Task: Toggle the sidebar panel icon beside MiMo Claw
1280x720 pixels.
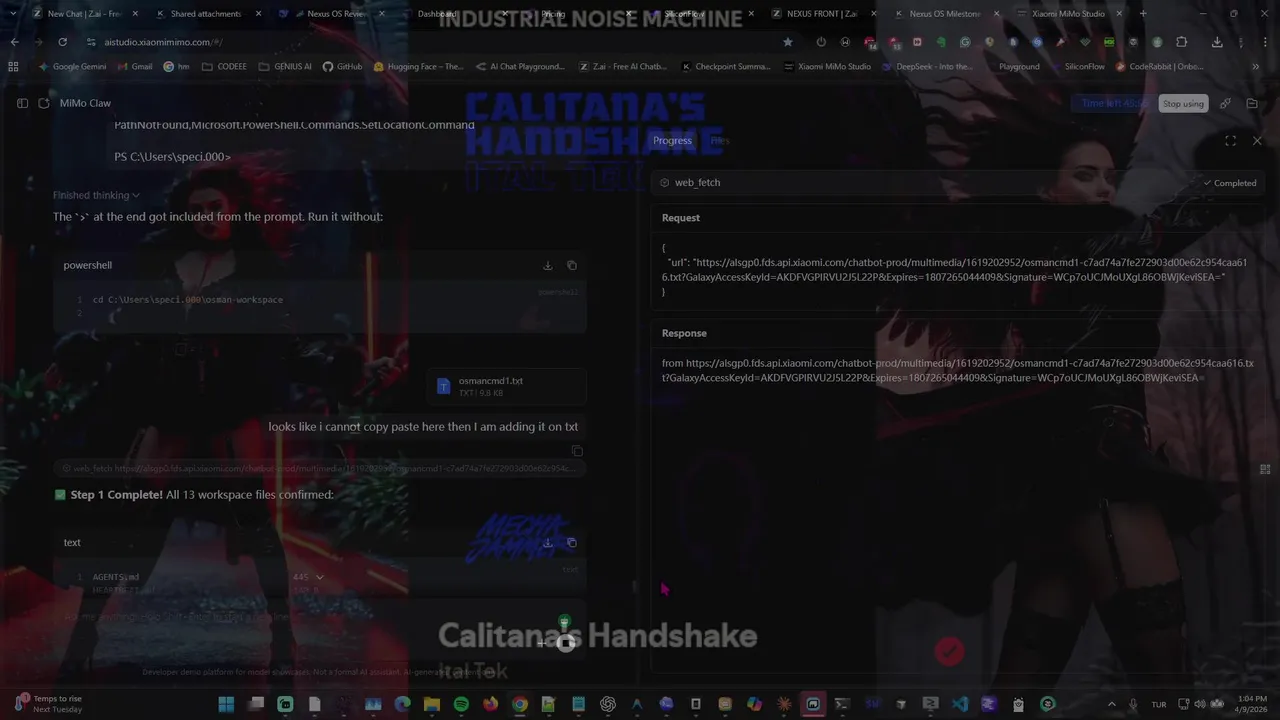Action: click(x=22, y=103)
